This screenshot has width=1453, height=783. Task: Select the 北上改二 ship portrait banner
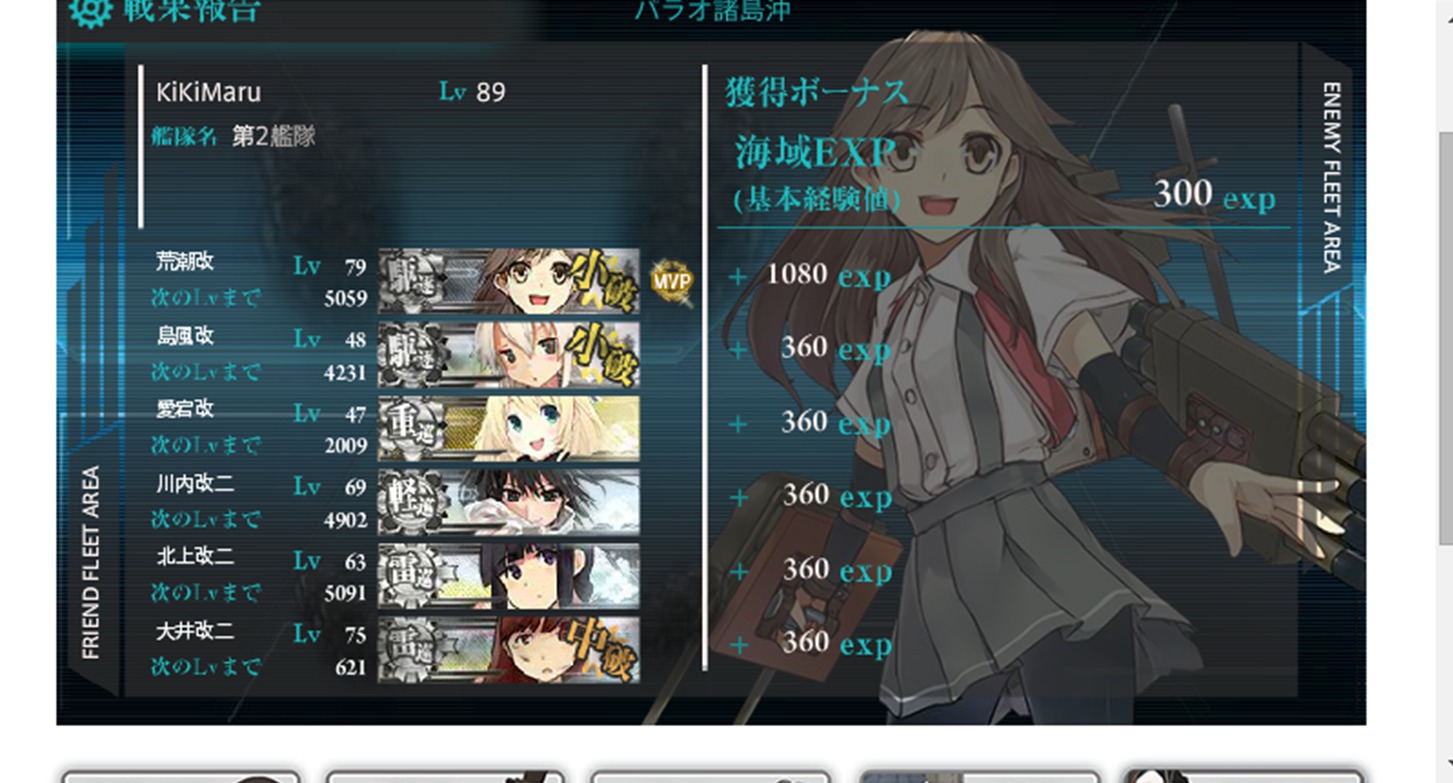[509, 575]
